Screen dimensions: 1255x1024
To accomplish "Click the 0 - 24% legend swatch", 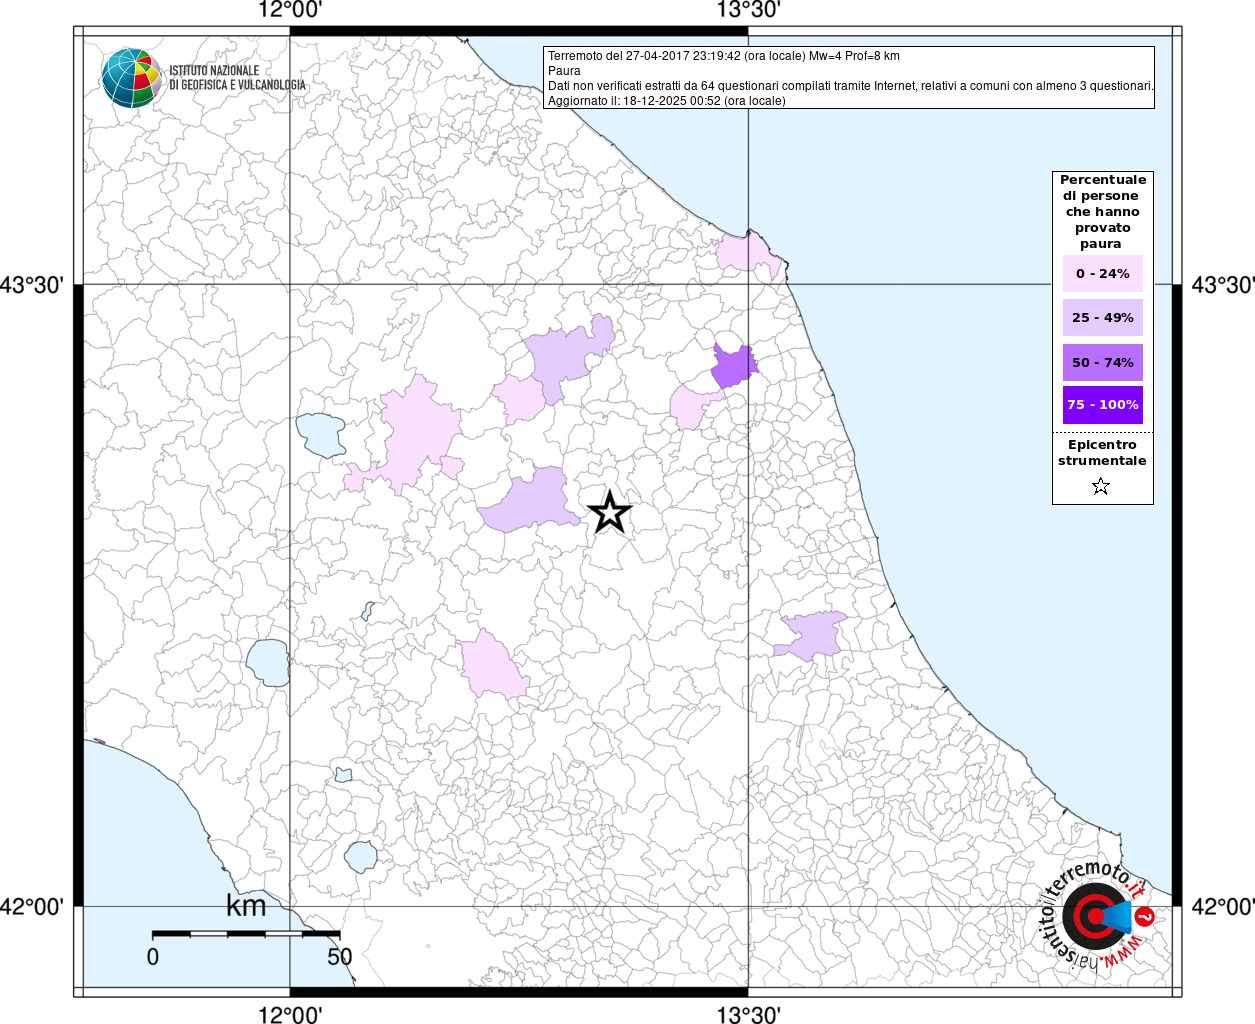I will 1102,274.
